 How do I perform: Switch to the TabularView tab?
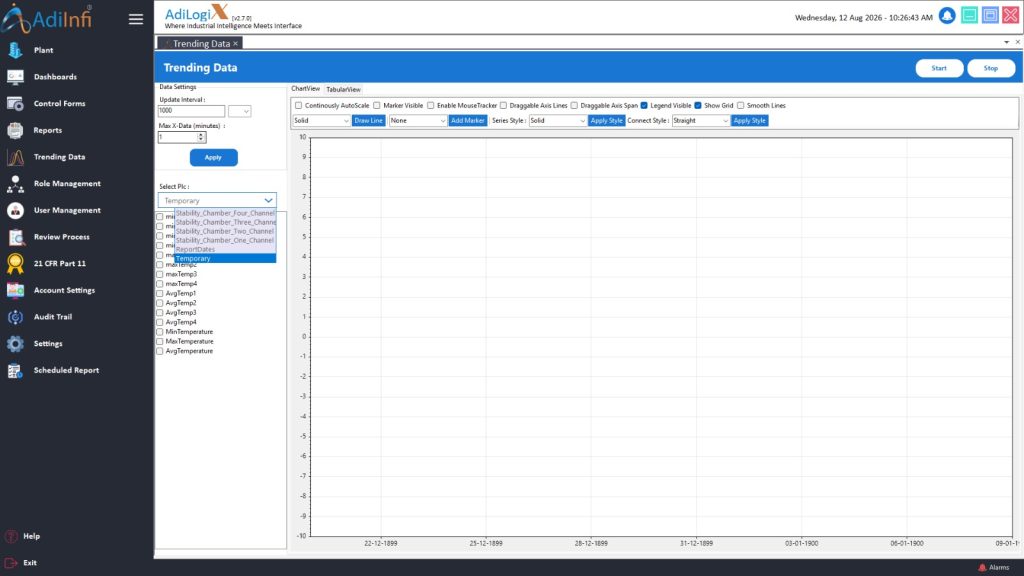(x=344, y=89)
